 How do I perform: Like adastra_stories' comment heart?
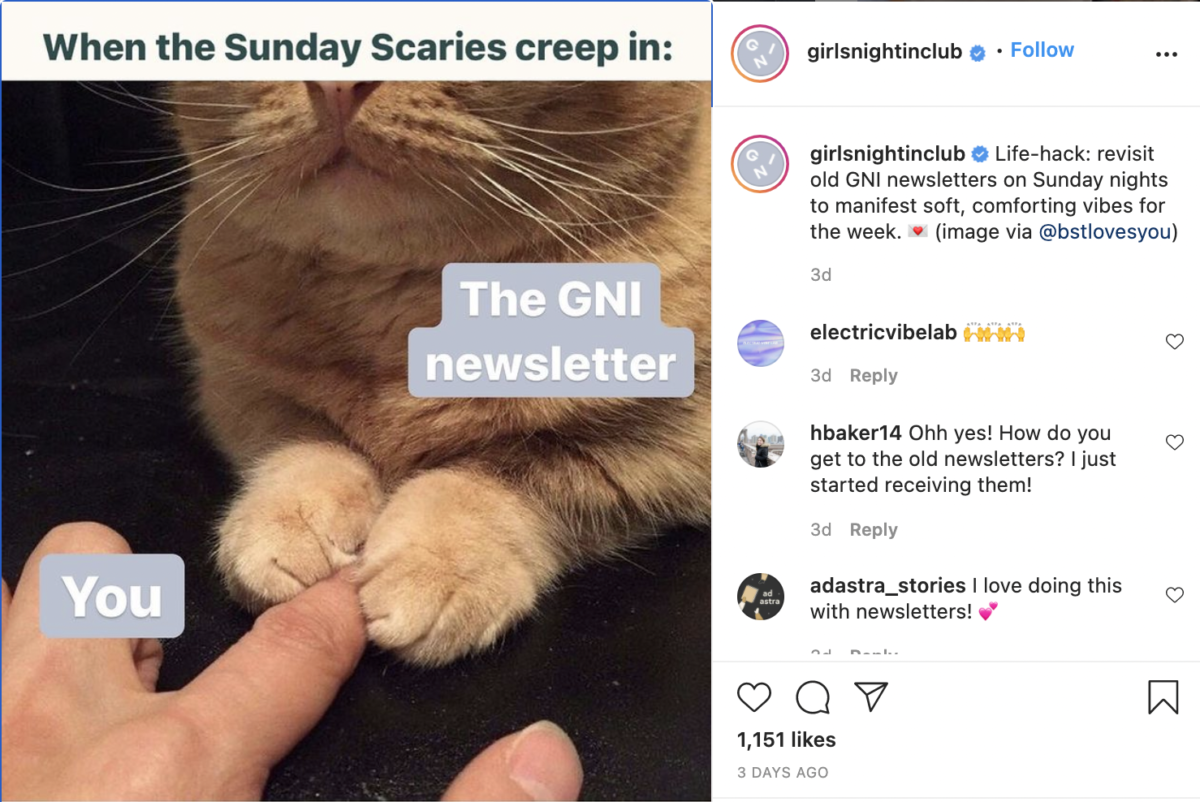1175,595
